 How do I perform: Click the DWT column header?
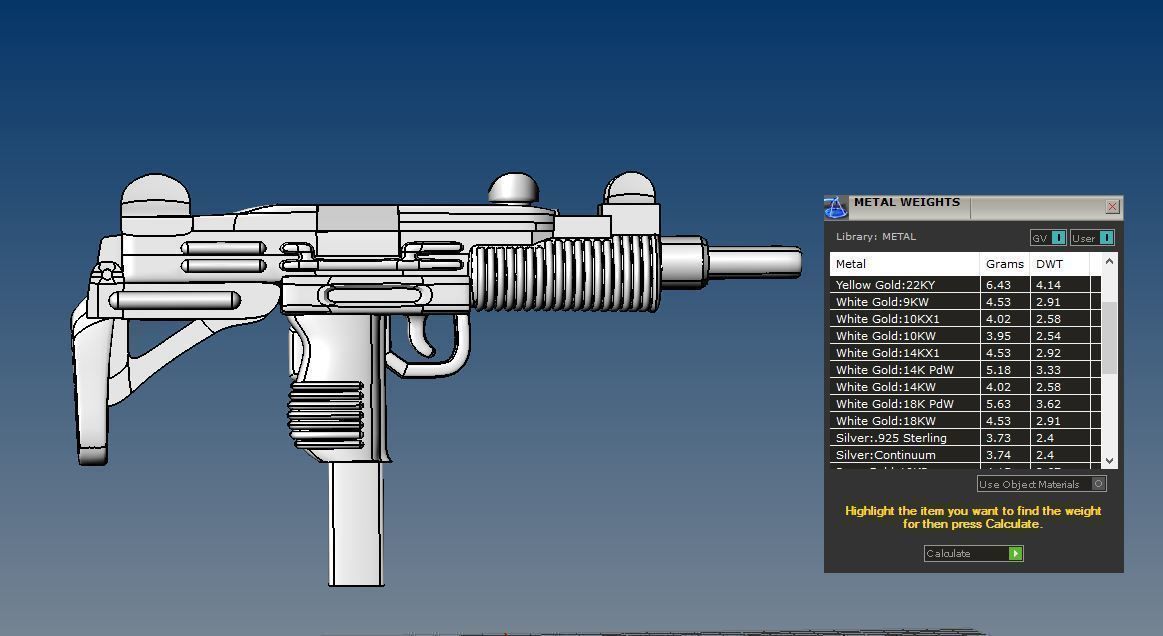click(1059, 263)
